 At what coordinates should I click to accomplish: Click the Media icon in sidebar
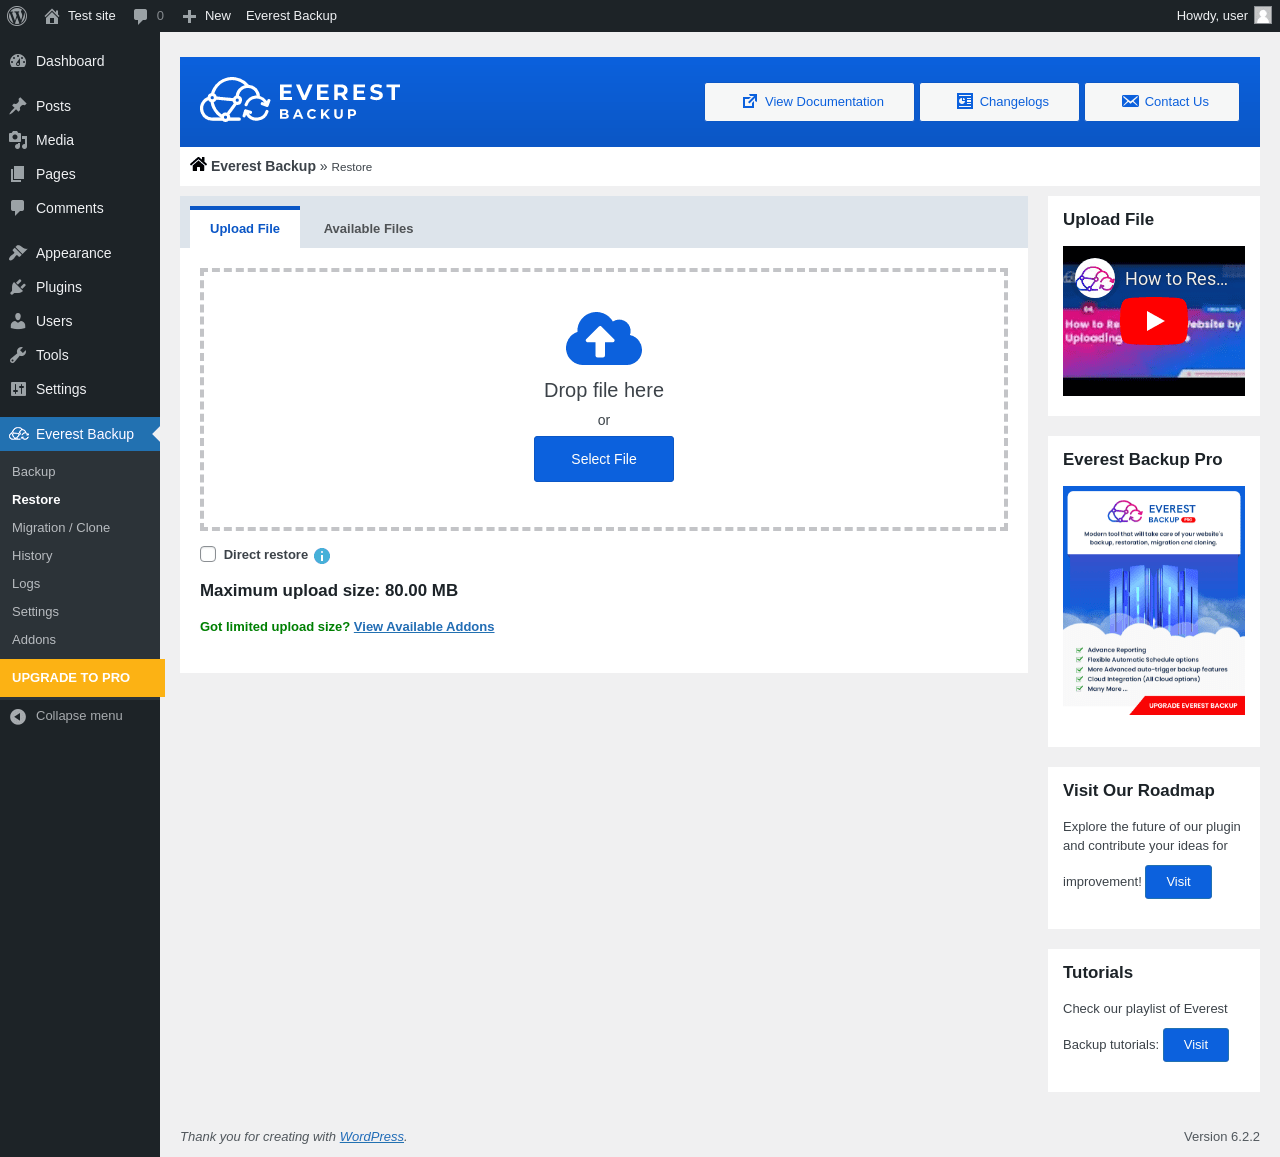pos(18,140)
